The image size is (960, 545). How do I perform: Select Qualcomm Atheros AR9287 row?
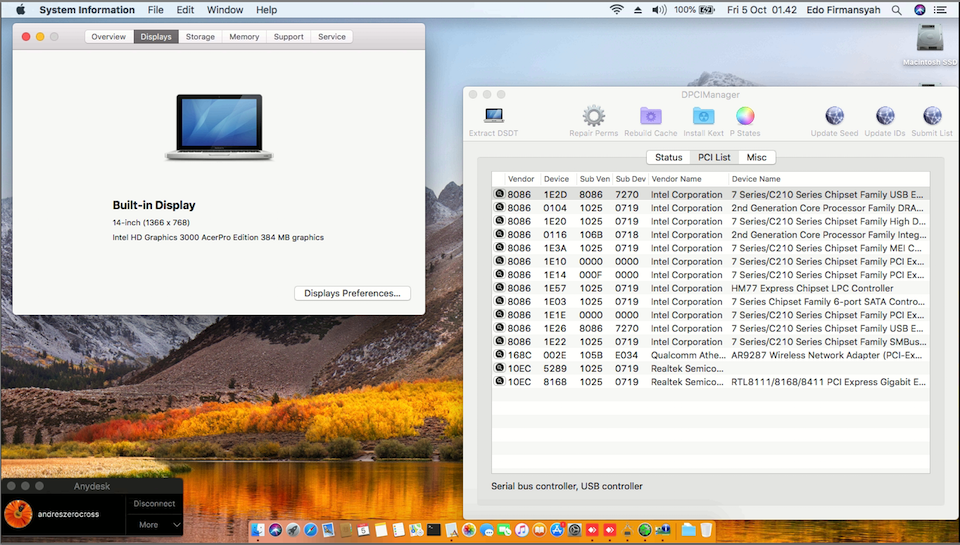tap(710, 355)
